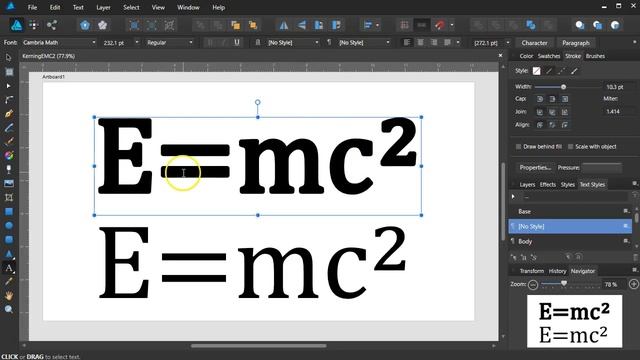The height and width of the screenshot is (360, 640).
Task: Adjust the stroke Width slider
Action: (563, 87)
